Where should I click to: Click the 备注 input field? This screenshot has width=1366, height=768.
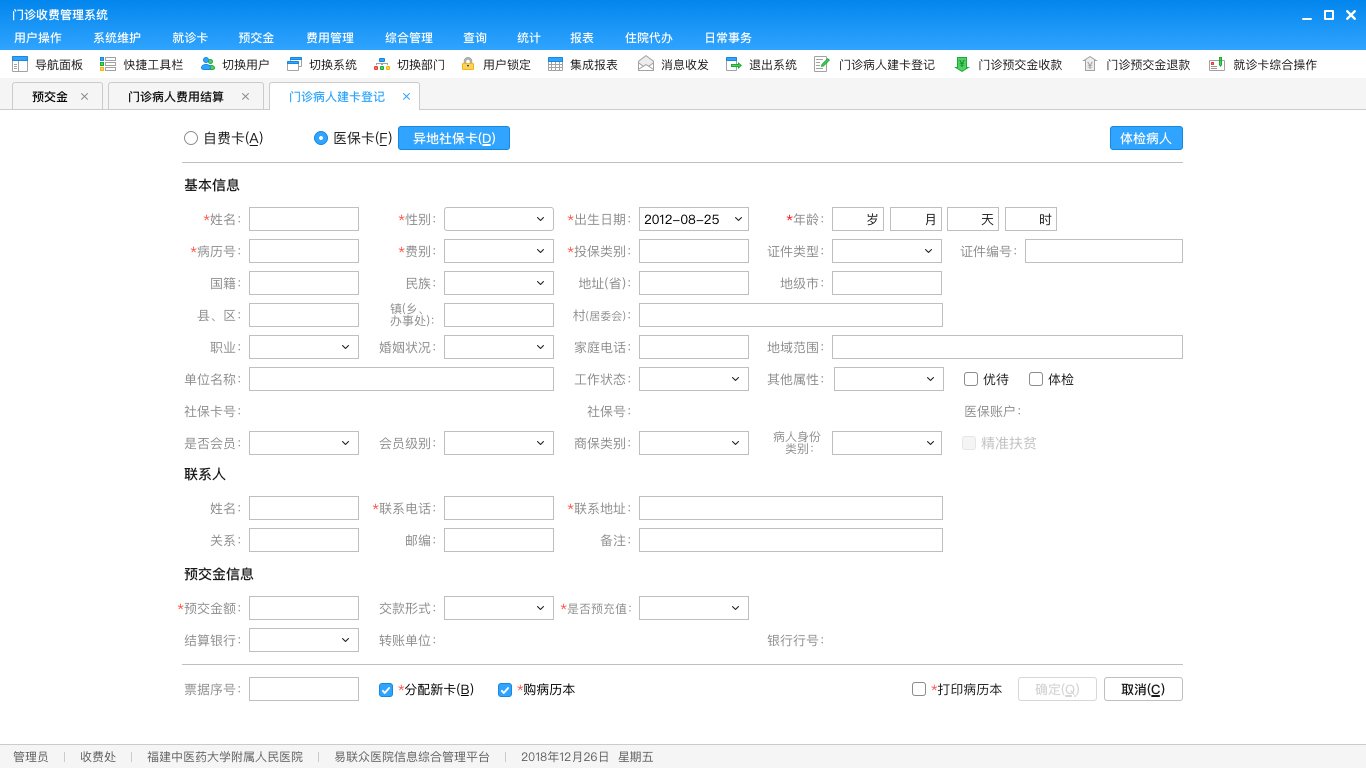[x=791, y=540]
